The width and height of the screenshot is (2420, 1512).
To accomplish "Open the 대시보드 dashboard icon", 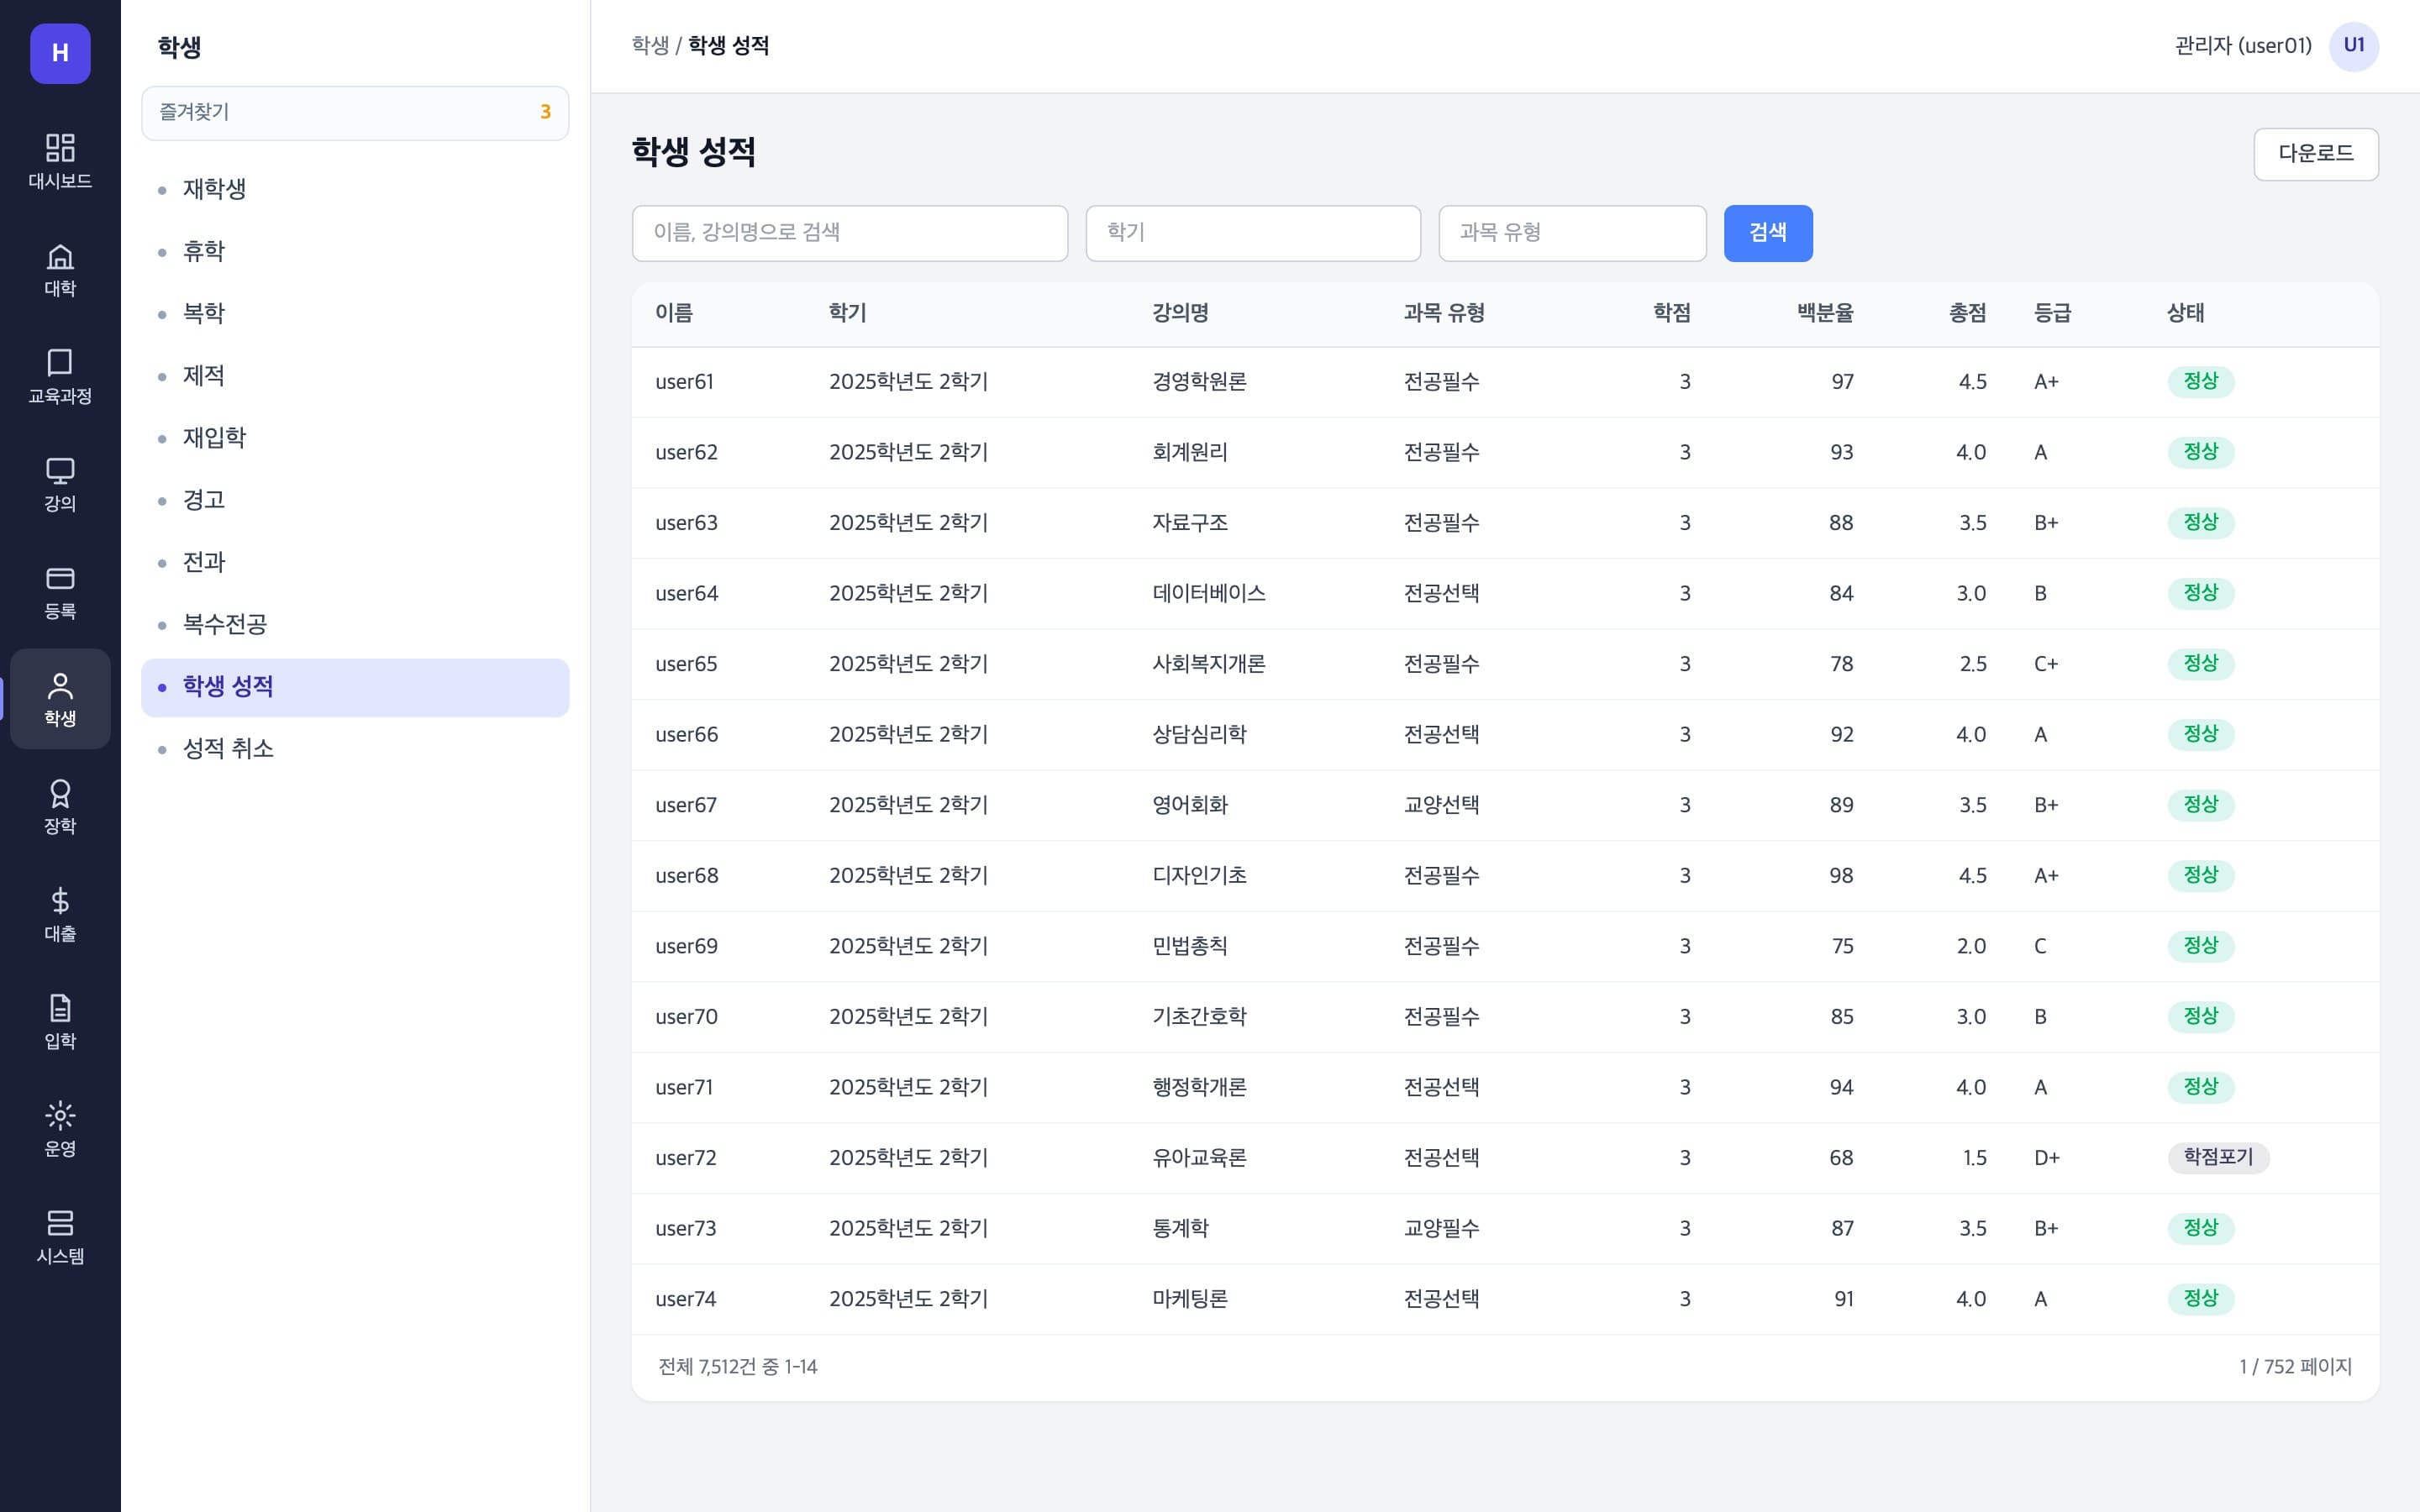I will click(x=60, y=161).
